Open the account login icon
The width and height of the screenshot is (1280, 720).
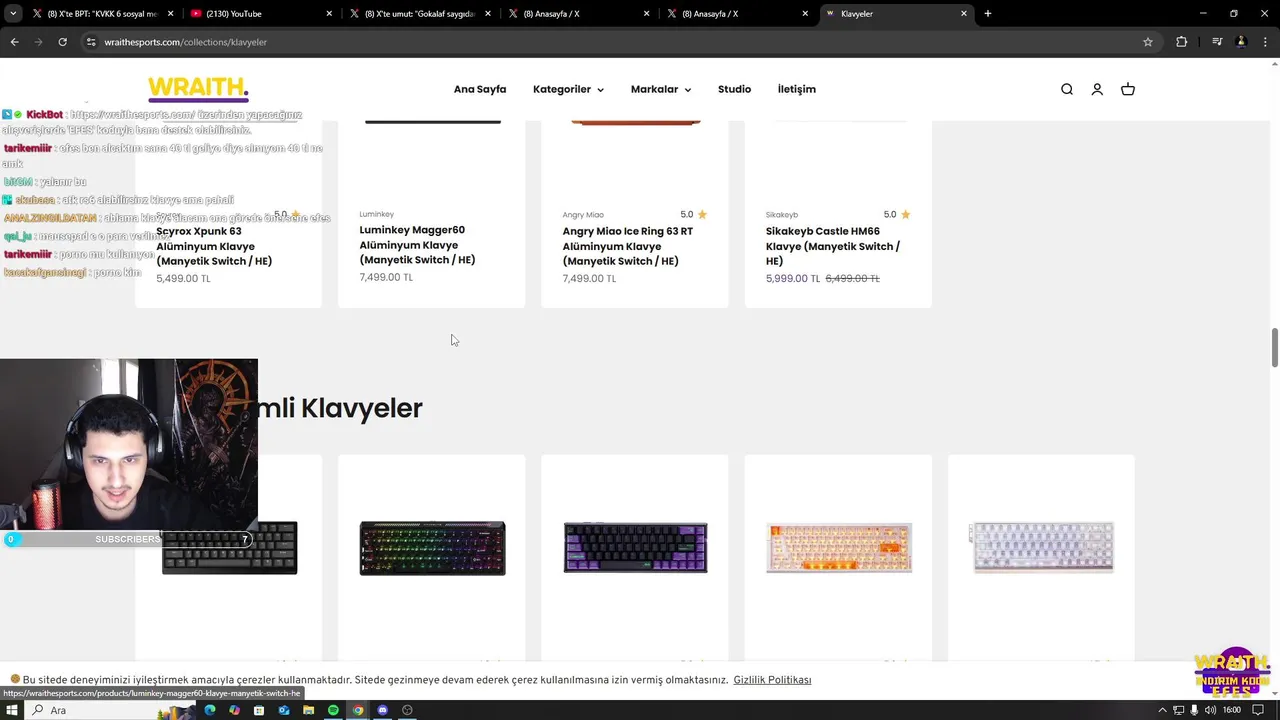coord(1097,89)
